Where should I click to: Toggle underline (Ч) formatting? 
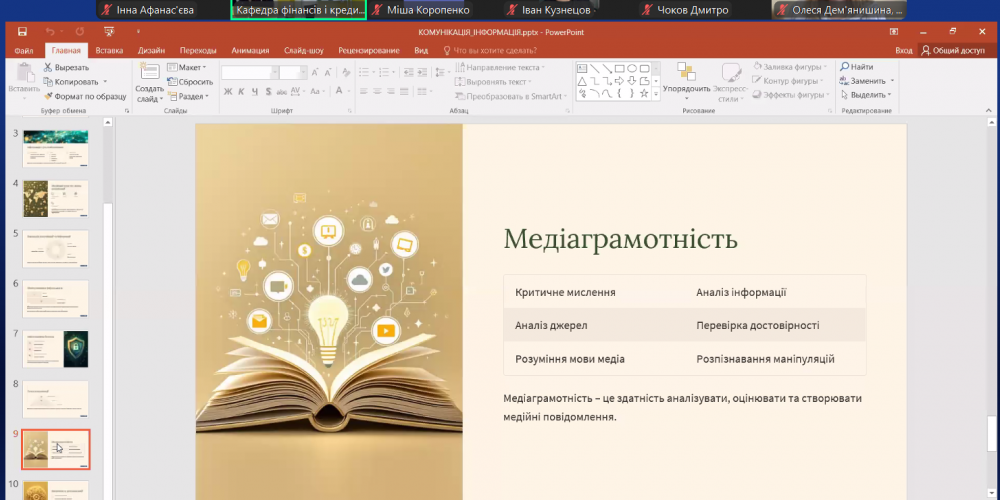pyautogui.click(x=255, y=92)
